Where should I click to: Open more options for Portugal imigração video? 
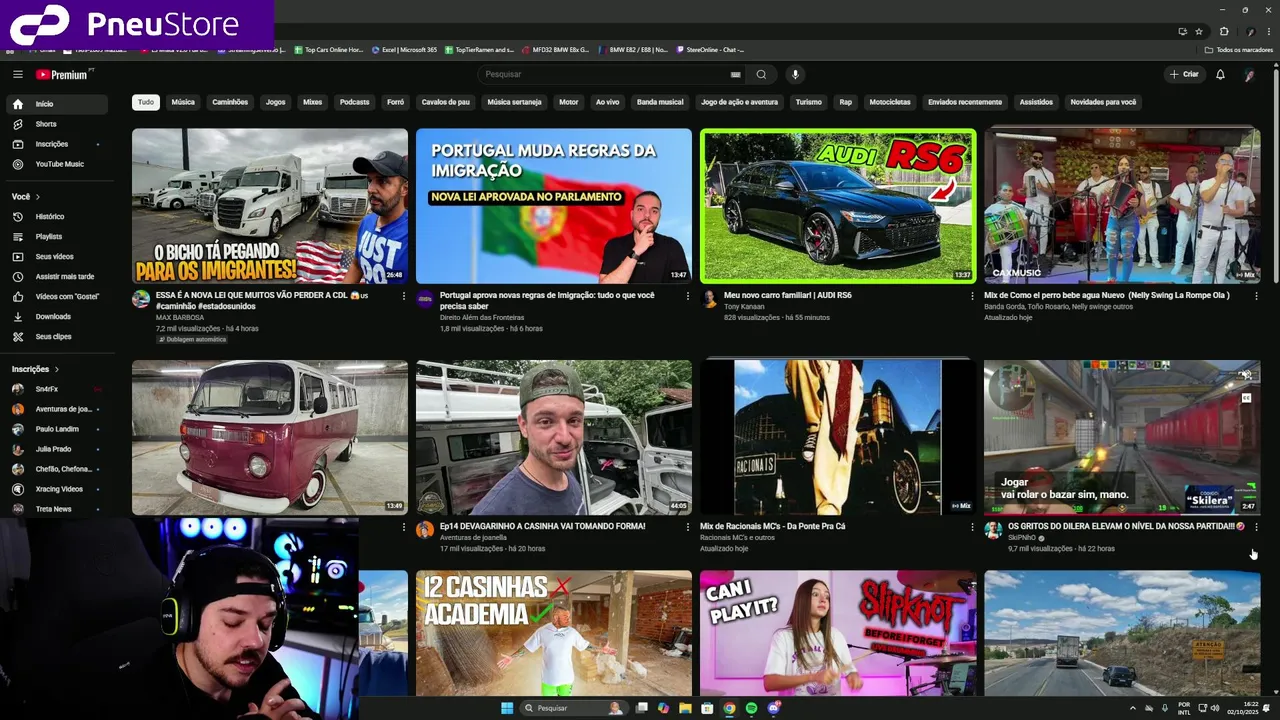(688, 296)
